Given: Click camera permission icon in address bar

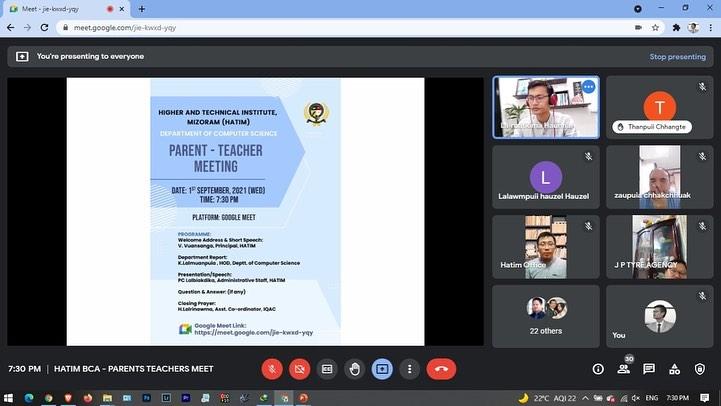Looking at the screenshot, I should pyautogui.click(x=638, y=28).
